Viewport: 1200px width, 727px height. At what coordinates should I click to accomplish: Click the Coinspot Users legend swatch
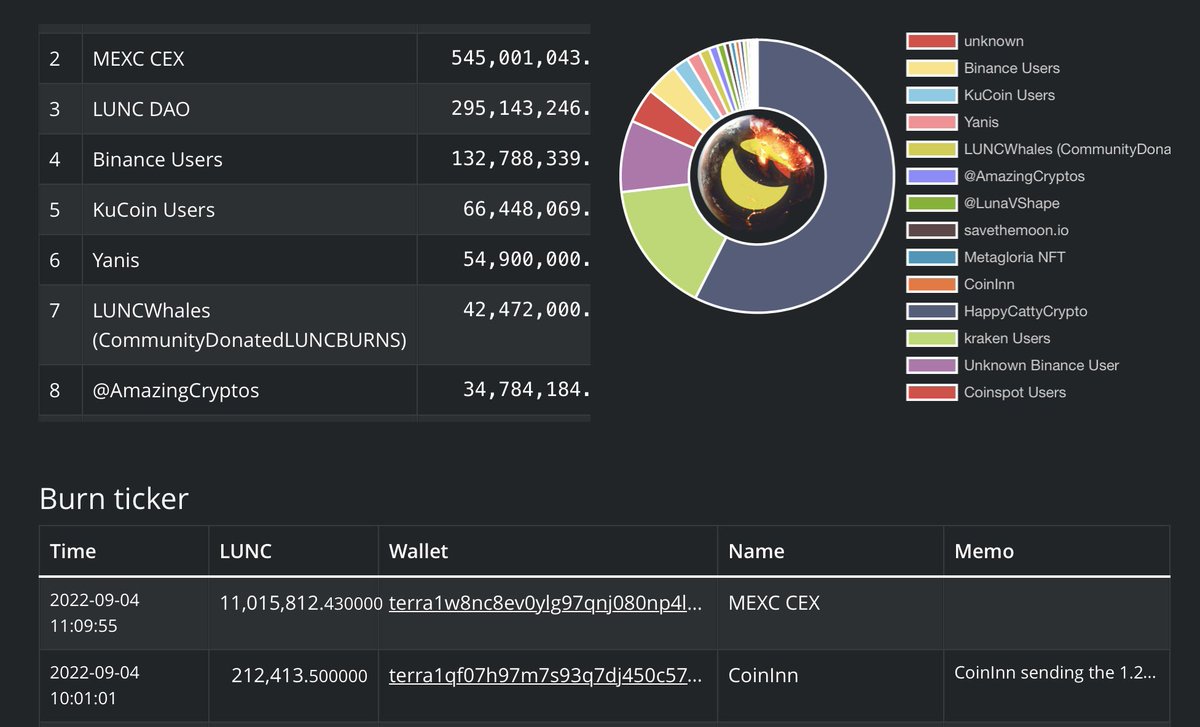pos(930,392)
